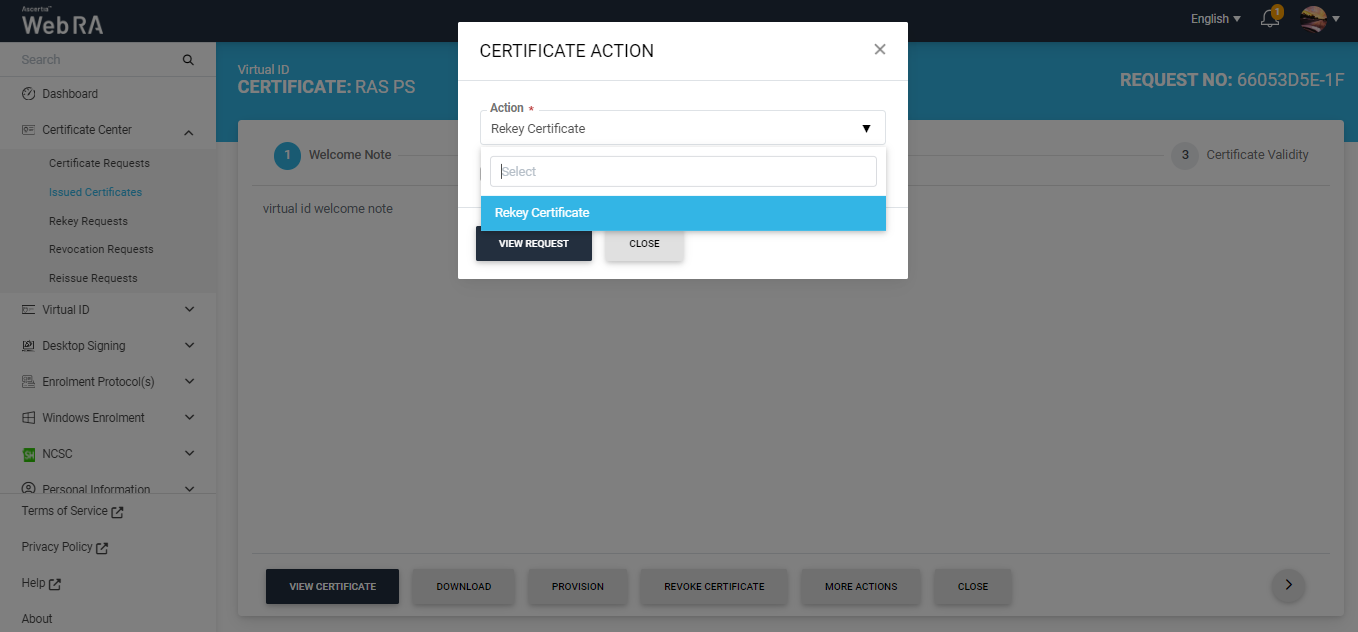This screenshot has height=632, width=1358.
Task: Click the Desktop Signing sidebar icon
Action: click(x=29, y=346)
